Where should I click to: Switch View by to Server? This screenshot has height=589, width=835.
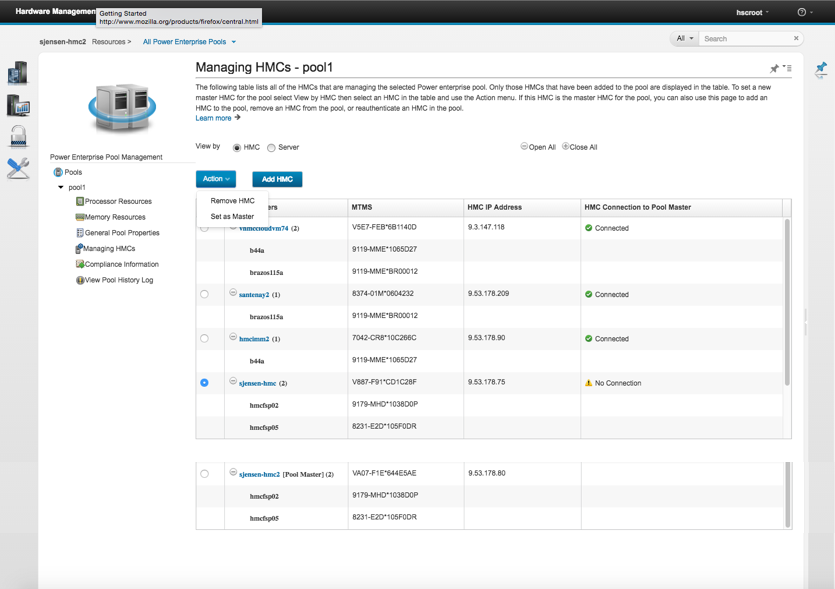pyautogui.click(x=272, y=146)
